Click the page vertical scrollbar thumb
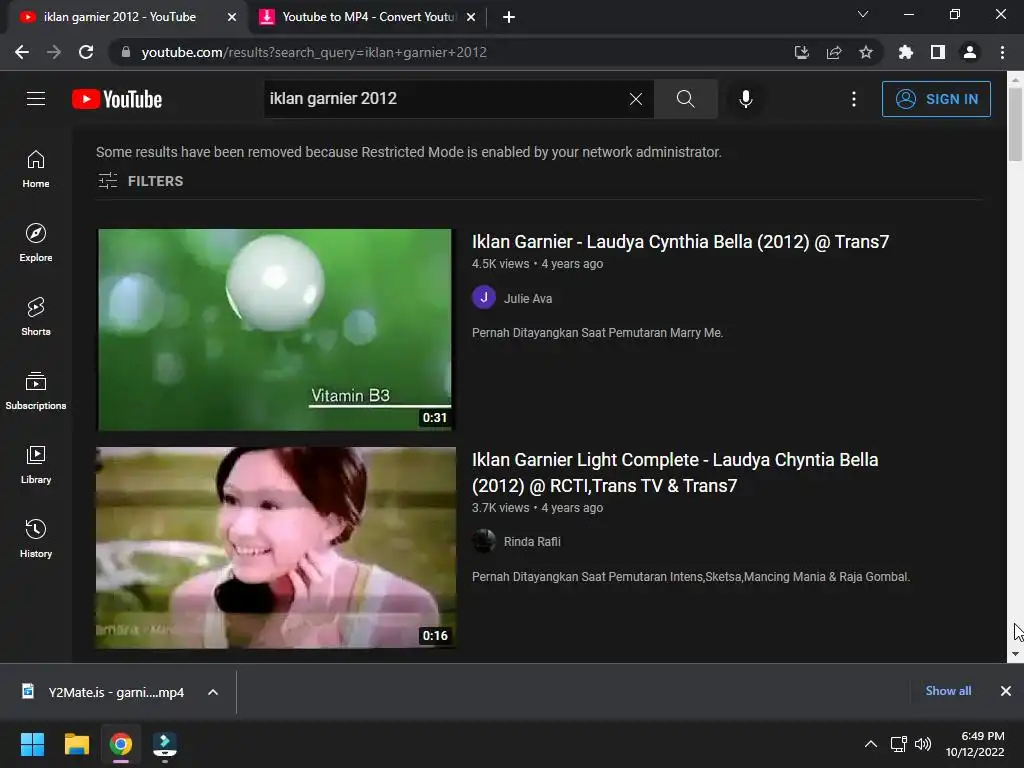The image size is (1024, 768). pyautogui.click(x=1015, y=124)
